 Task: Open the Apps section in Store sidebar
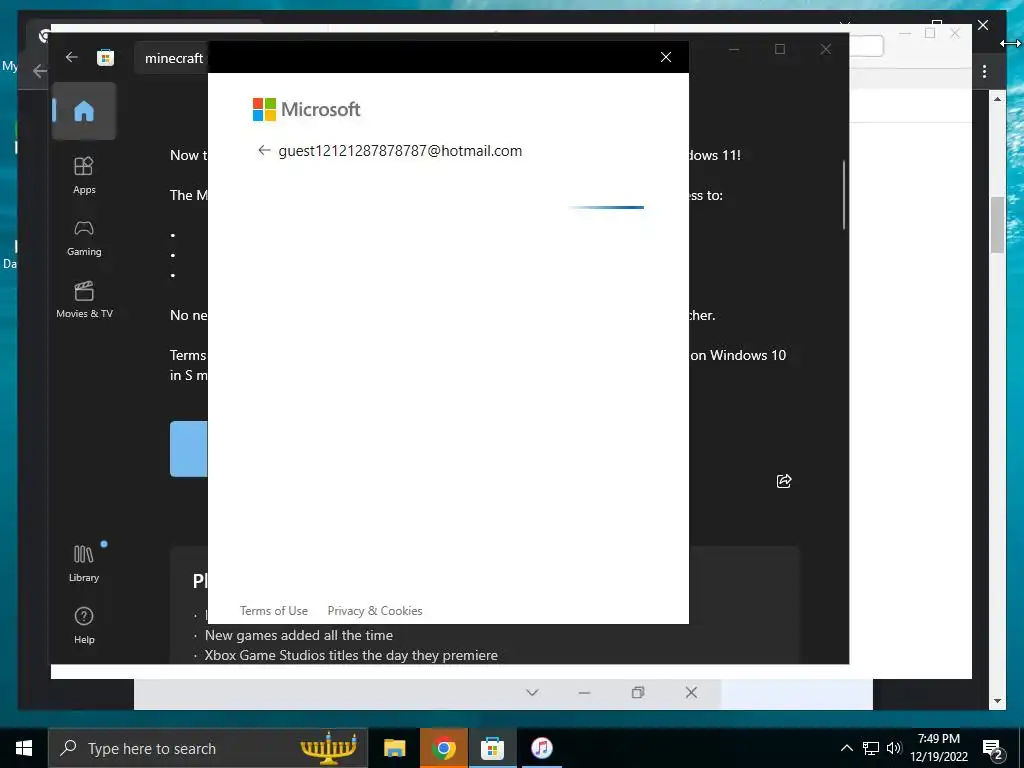pyautogui.click(x=84, y=176)
